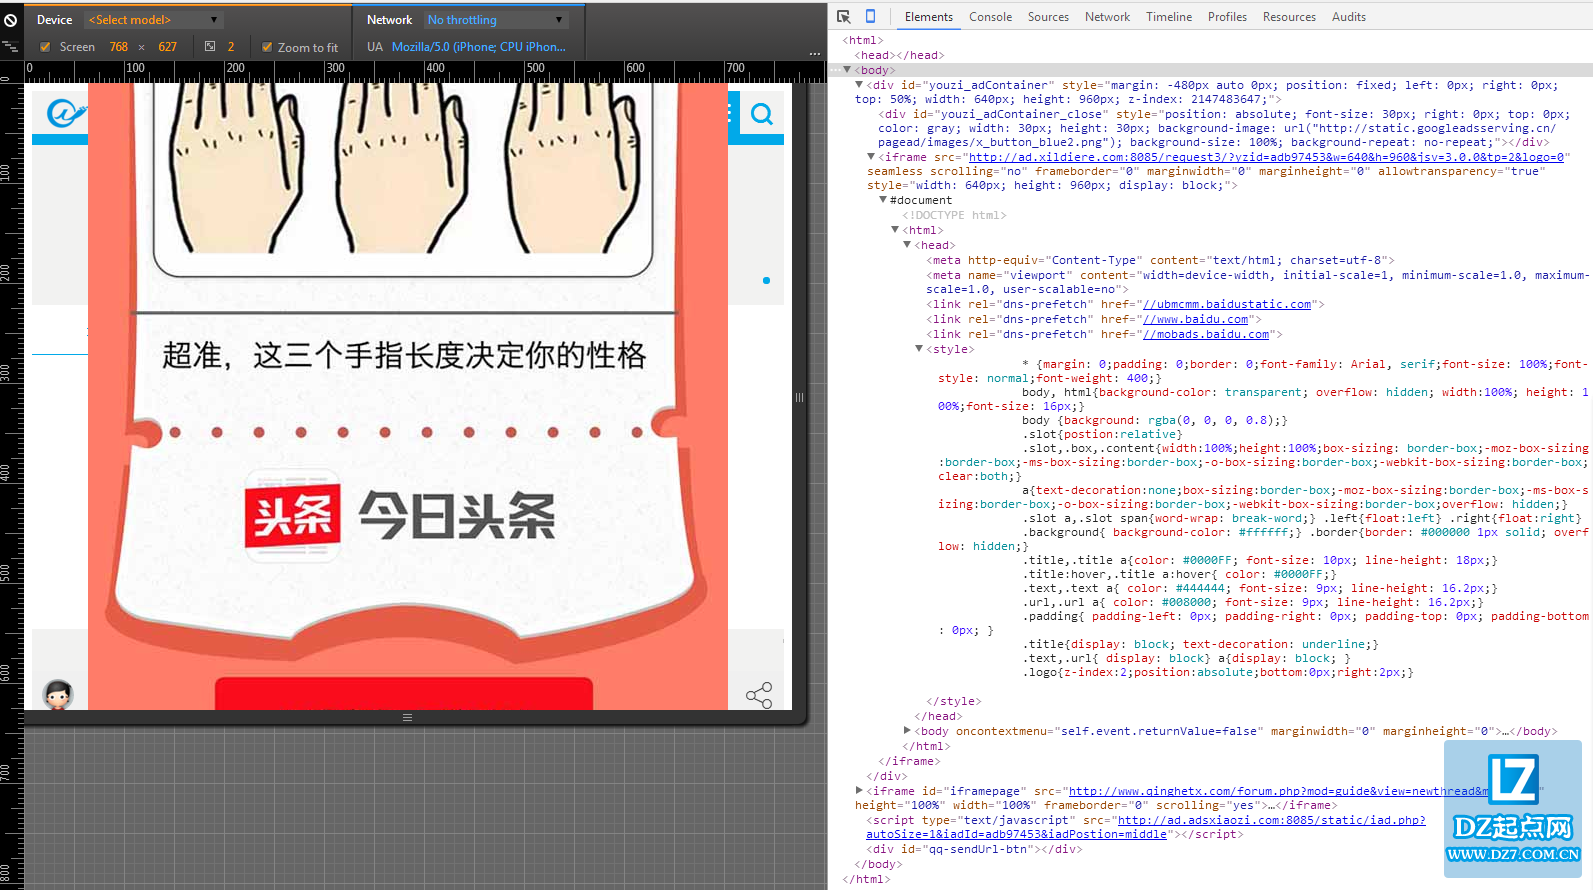The image size is (1593, 890).
Task: Click the red Toutiao logo in the ad
Action: click(293, 516)
